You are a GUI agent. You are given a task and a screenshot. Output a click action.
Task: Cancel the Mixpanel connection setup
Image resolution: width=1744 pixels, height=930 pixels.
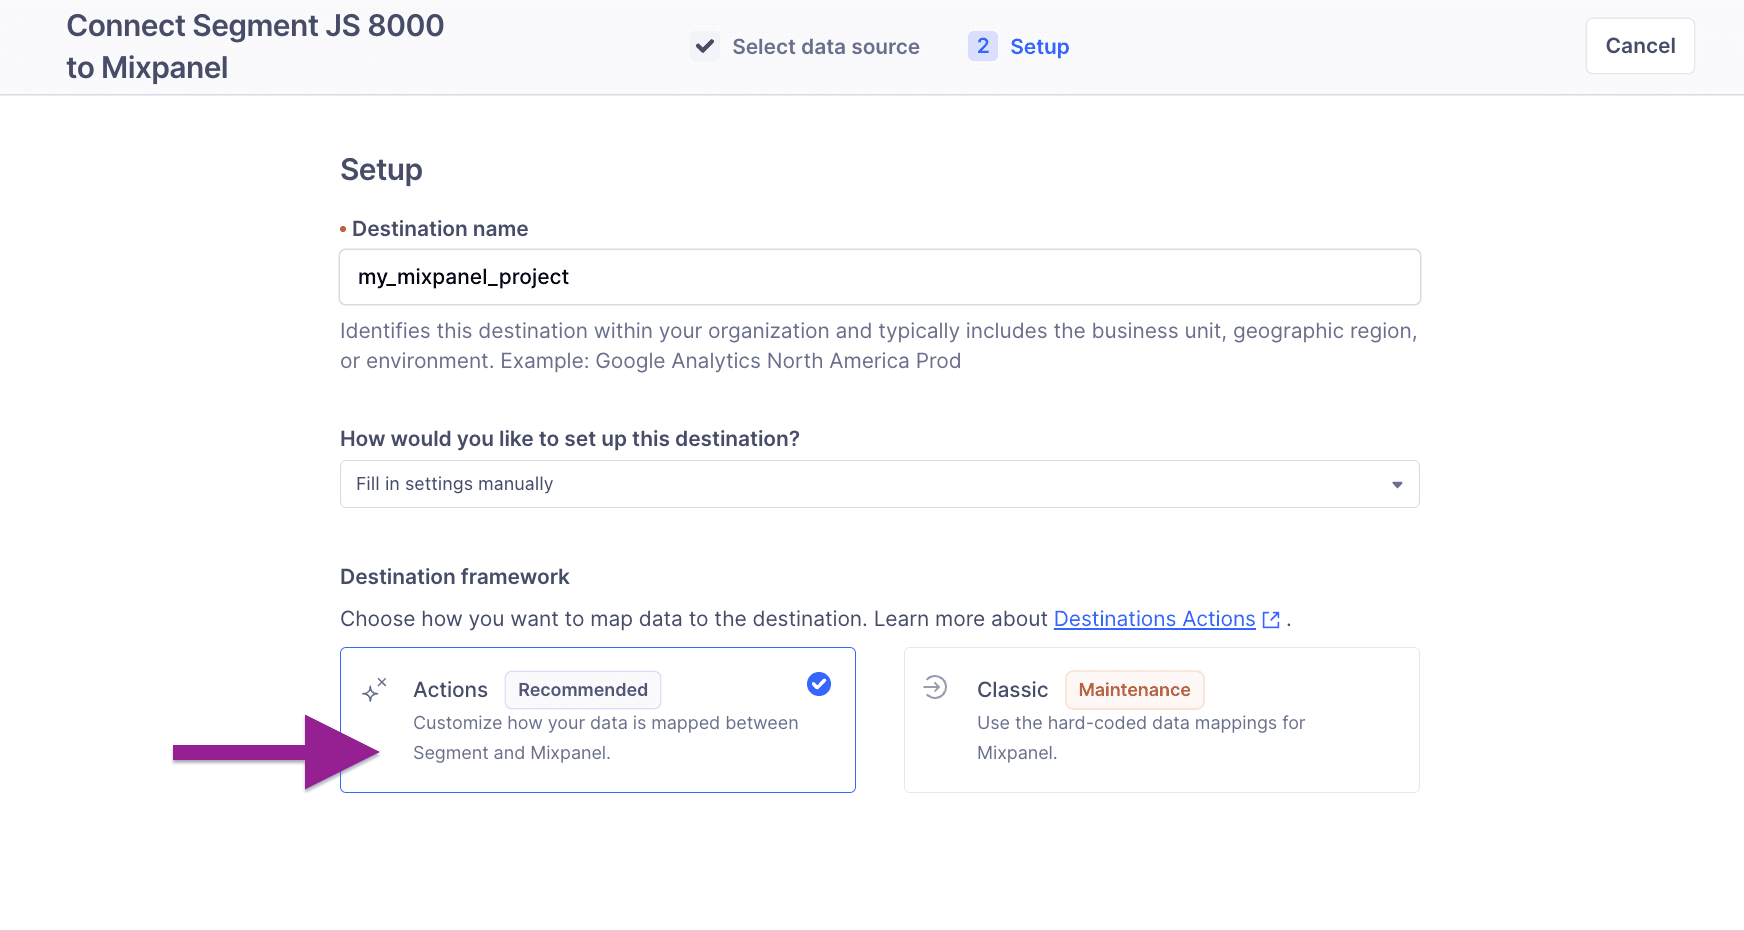(1639, 45)
